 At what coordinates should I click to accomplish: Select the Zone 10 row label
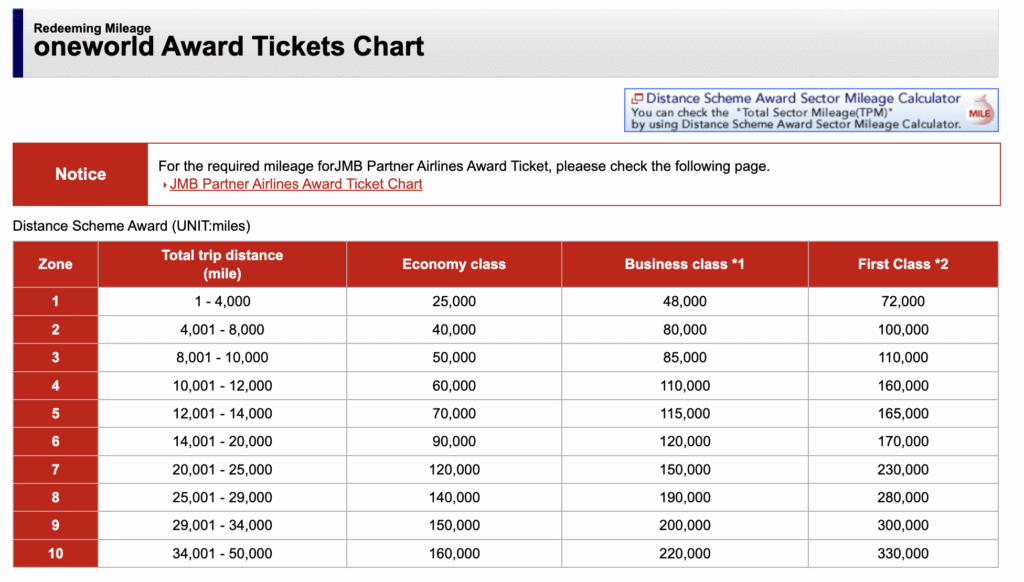54,553
